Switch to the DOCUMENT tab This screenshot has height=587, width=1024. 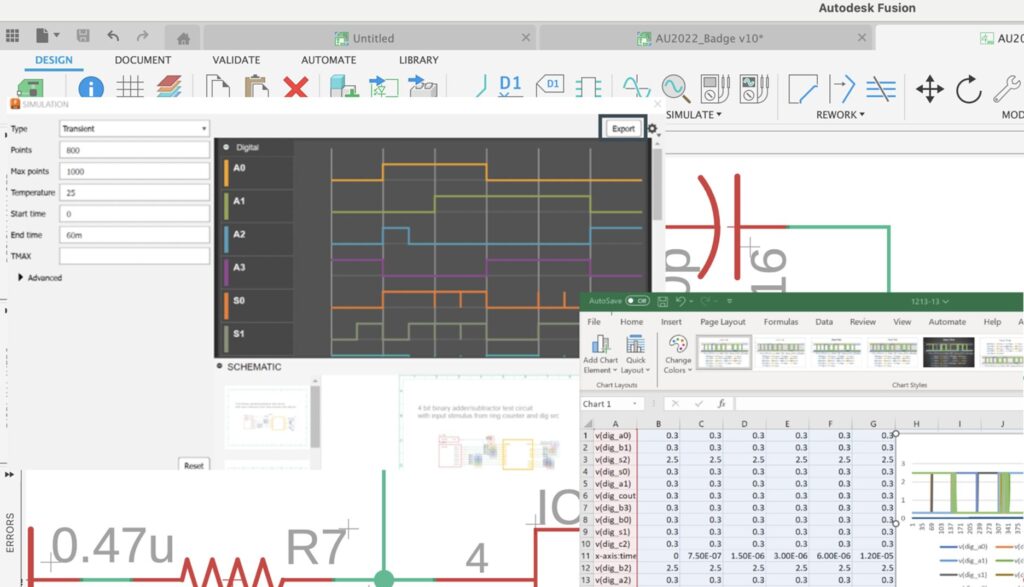142,59
